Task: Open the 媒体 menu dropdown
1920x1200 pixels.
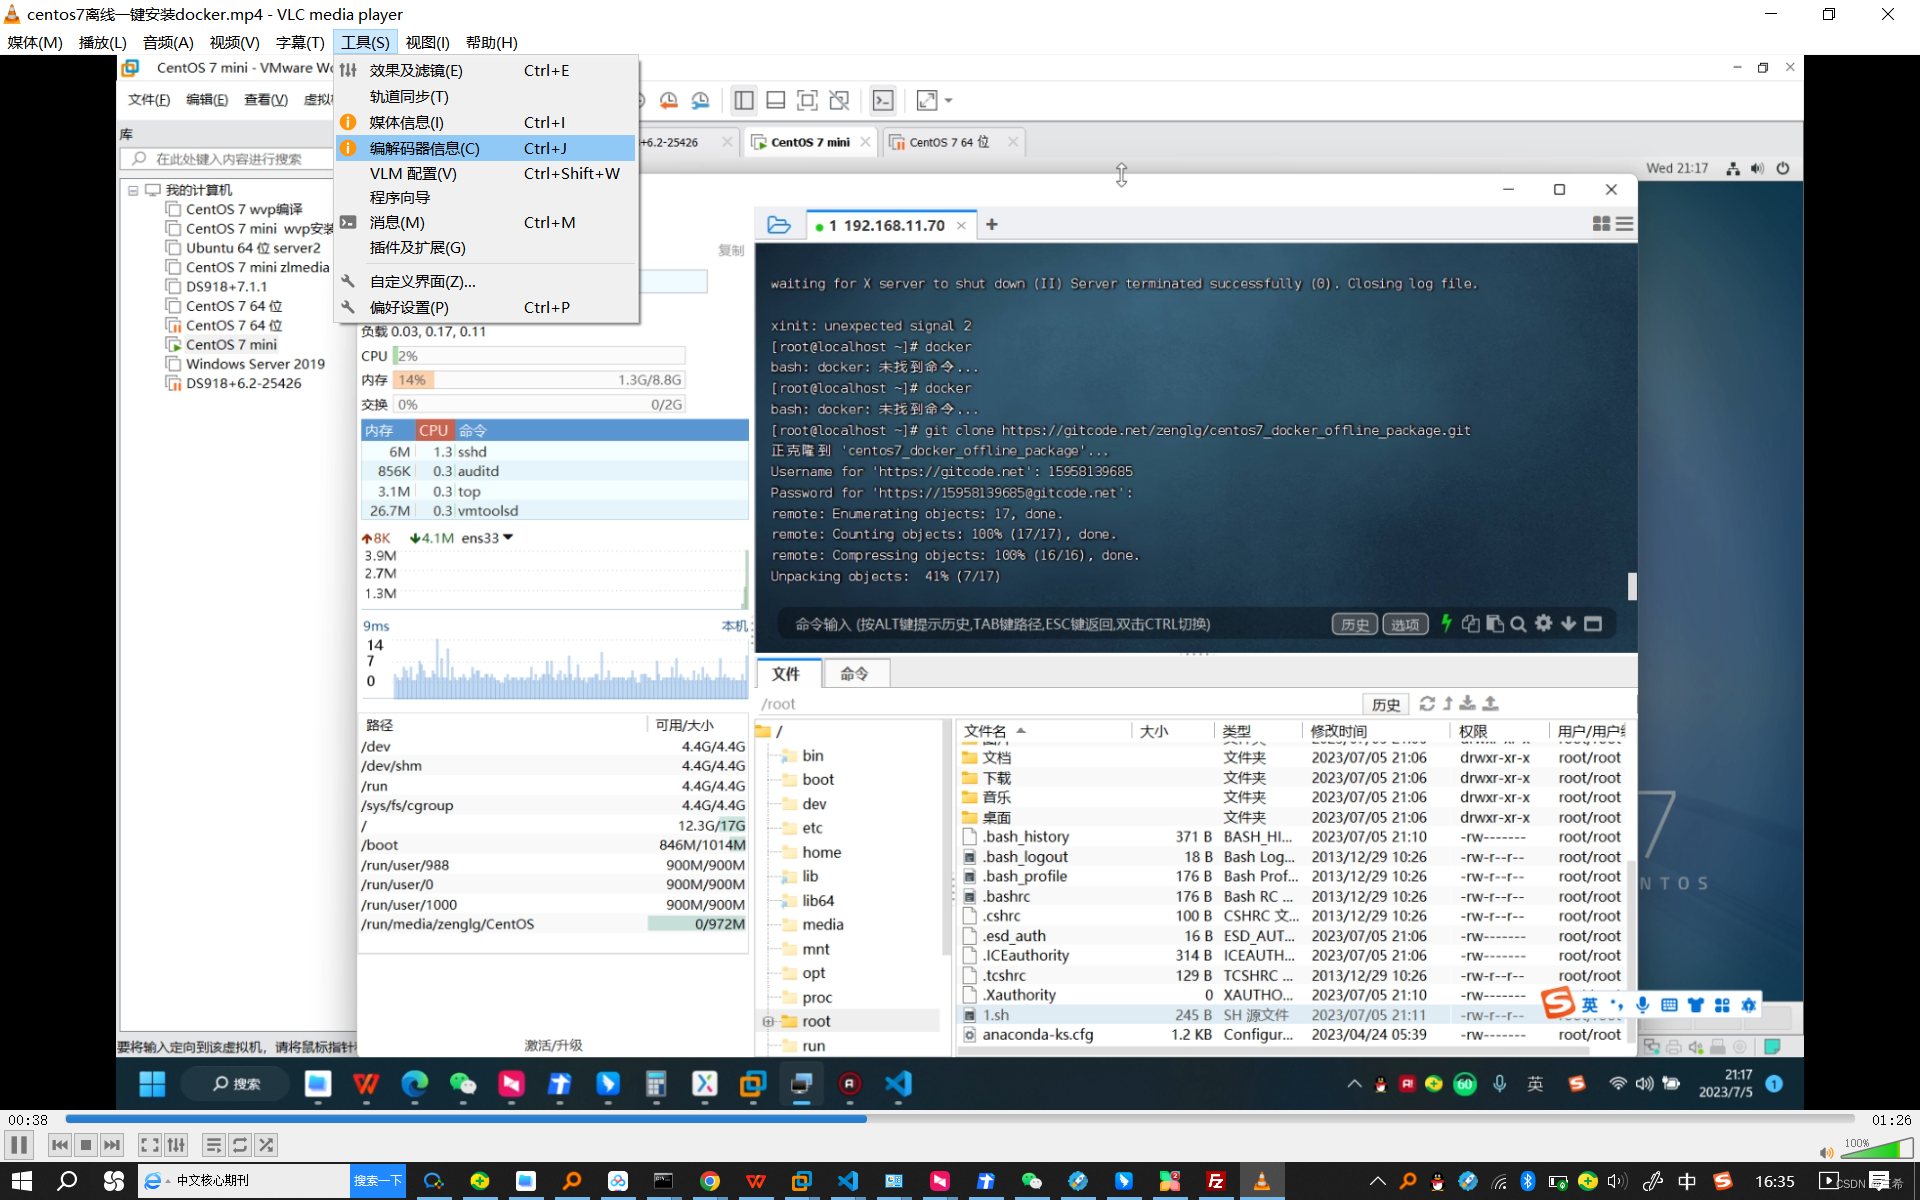Action: [35, 42]
